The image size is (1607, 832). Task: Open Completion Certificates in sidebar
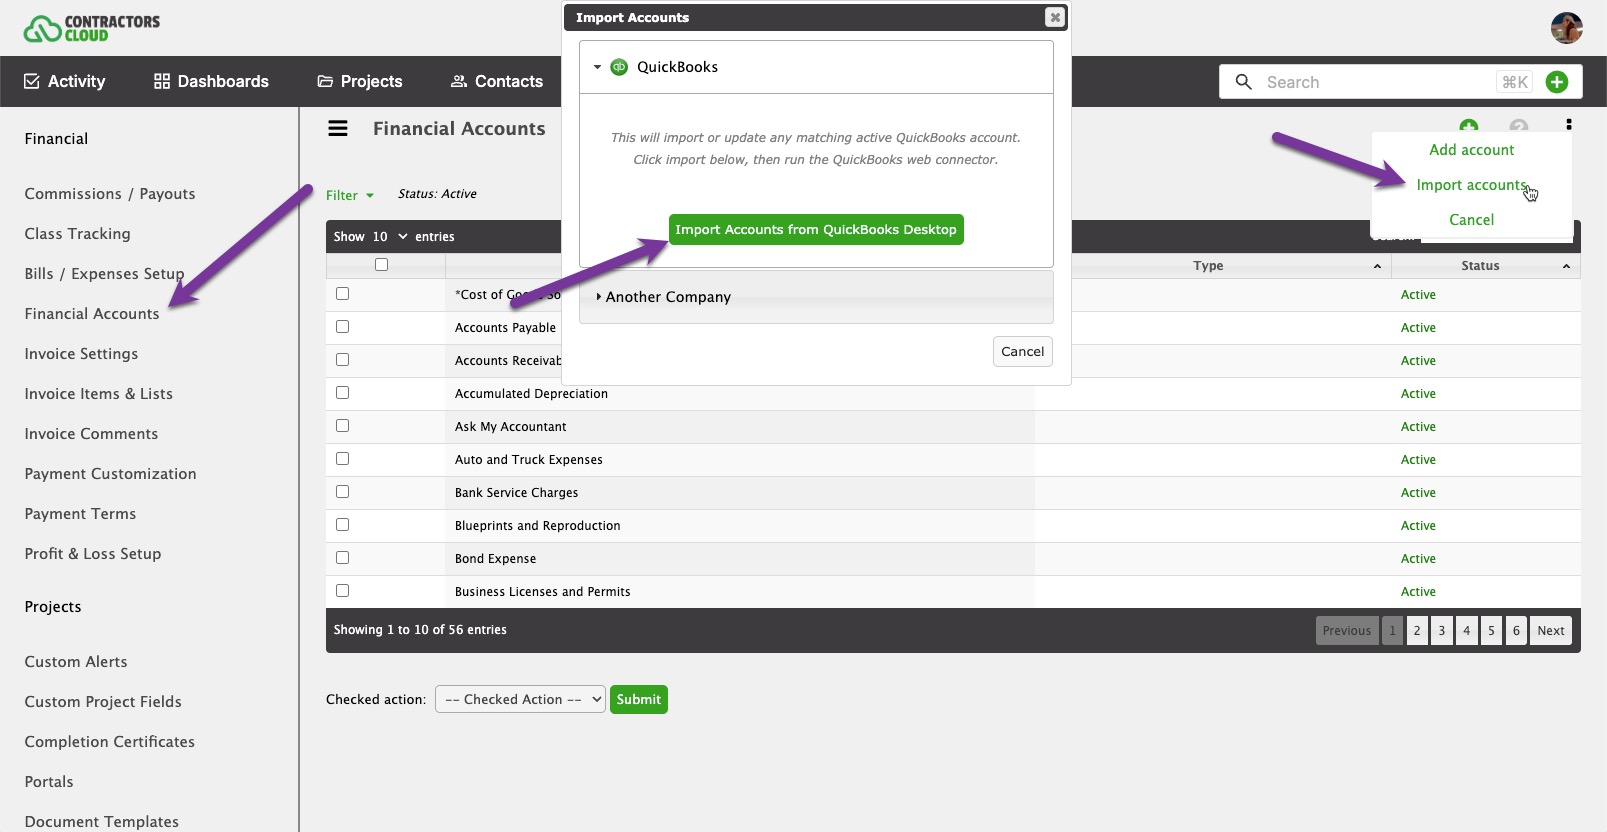tap(109, 742)
